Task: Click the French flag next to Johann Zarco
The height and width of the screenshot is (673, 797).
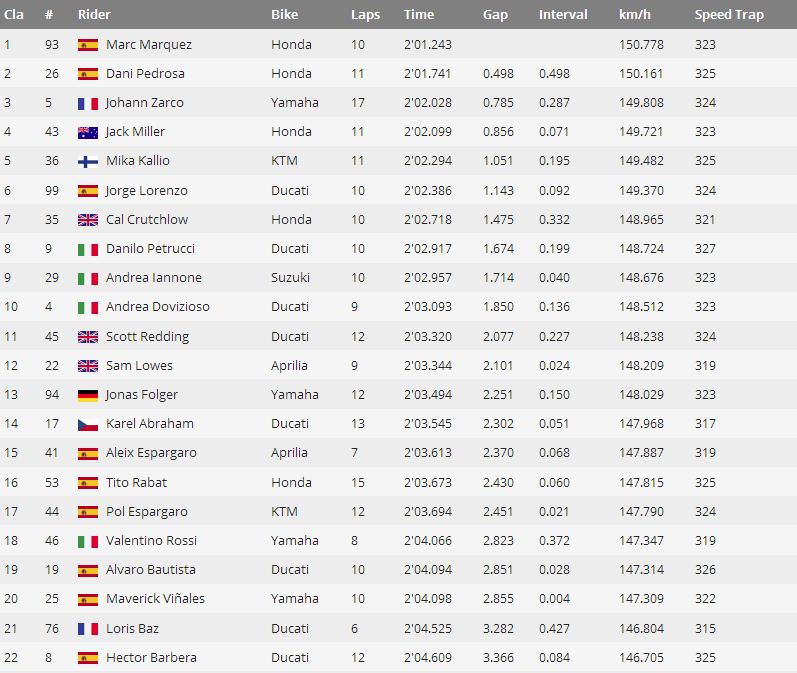Action: [87, 104]
